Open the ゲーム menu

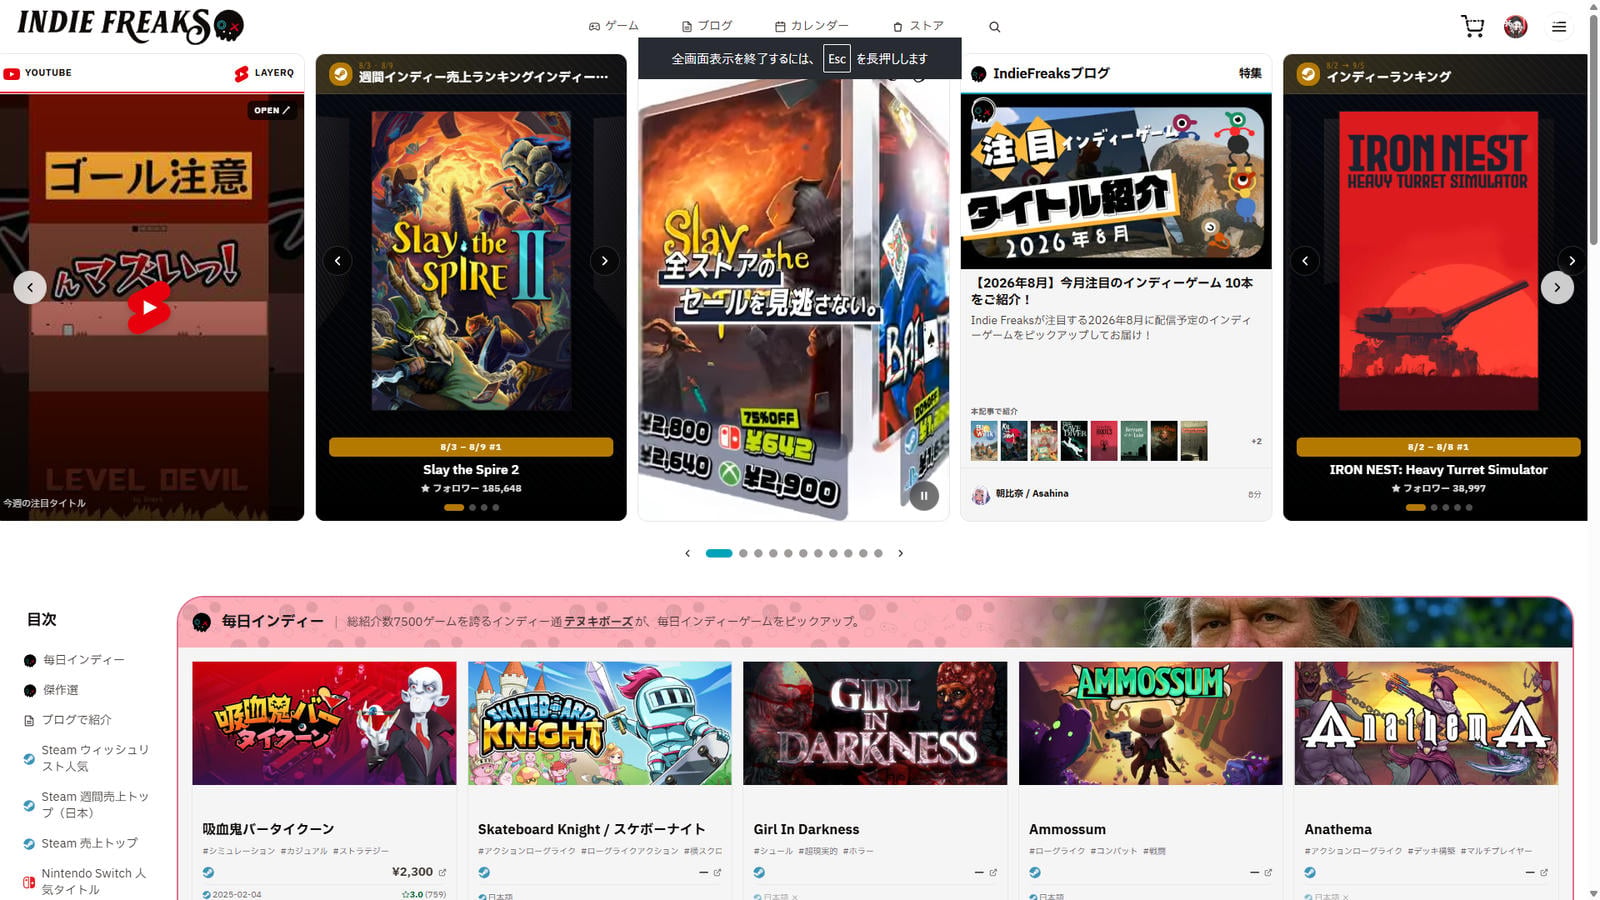click(614, 26)
